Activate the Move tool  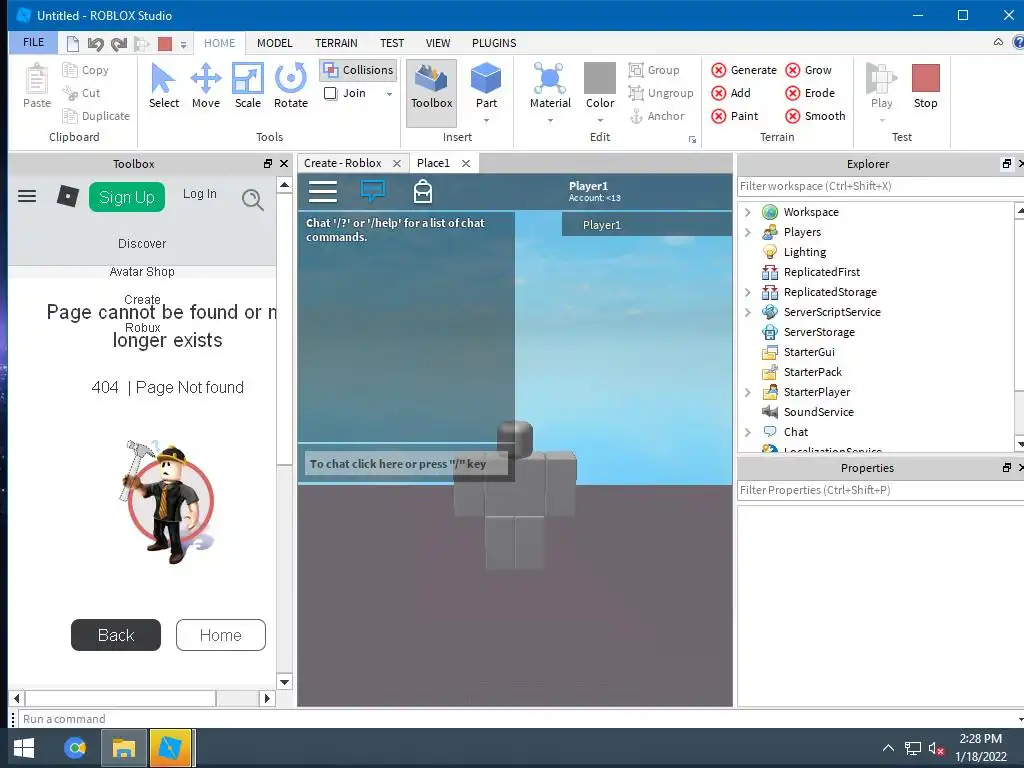(206, 79)
